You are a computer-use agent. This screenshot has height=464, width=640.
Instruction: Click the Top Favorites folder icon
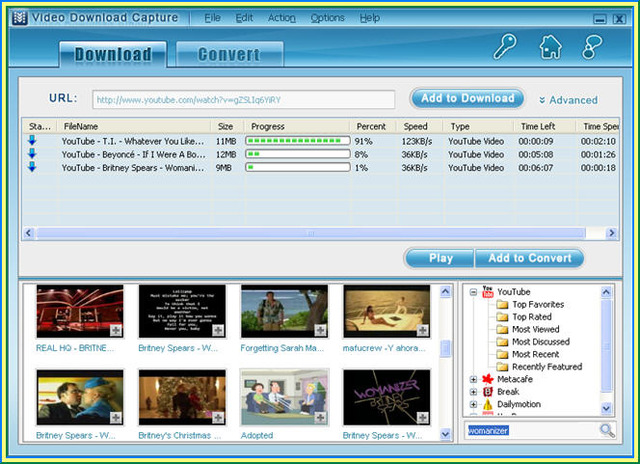502,304
